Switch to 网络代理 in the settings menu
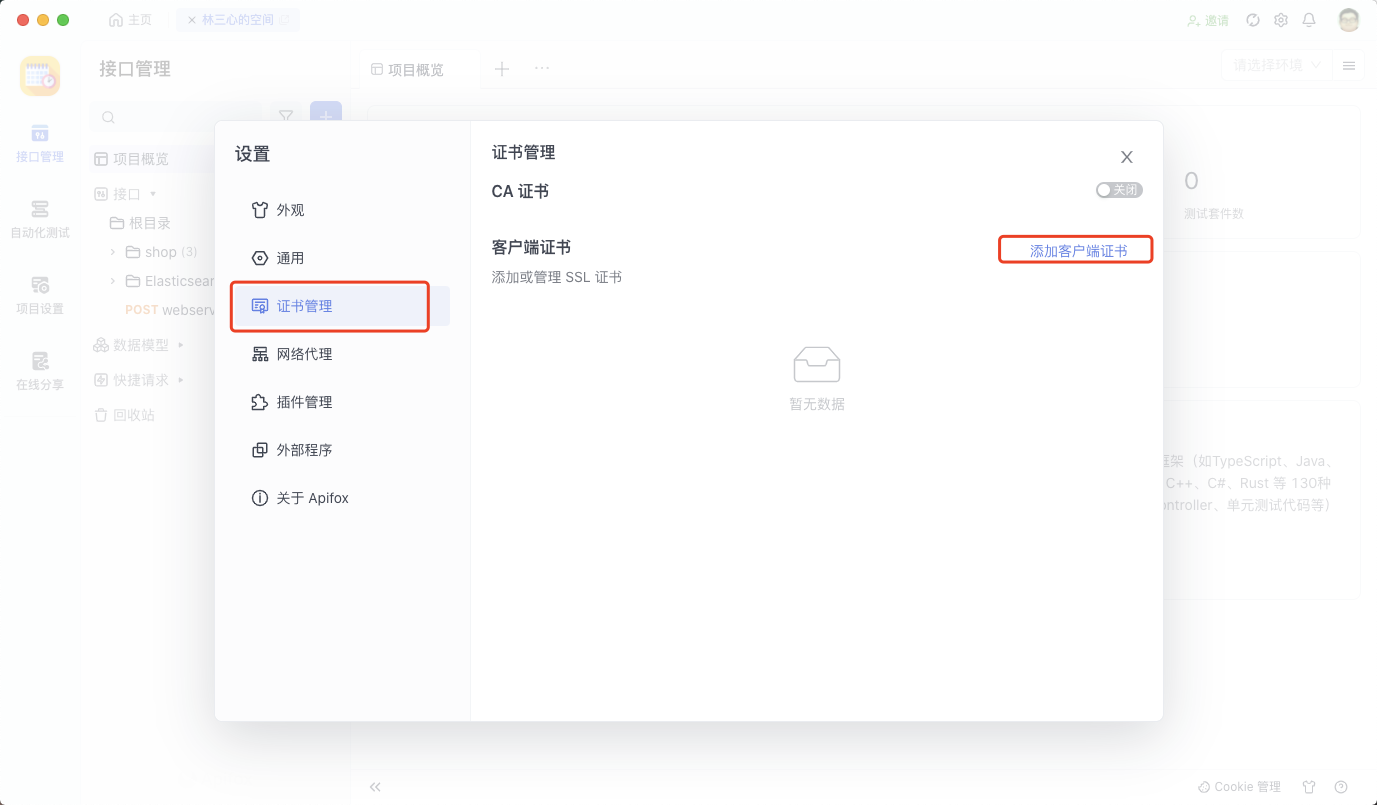Image resolution: width=1377 pixels, height=805 pixels. click(x=304, y=353)
